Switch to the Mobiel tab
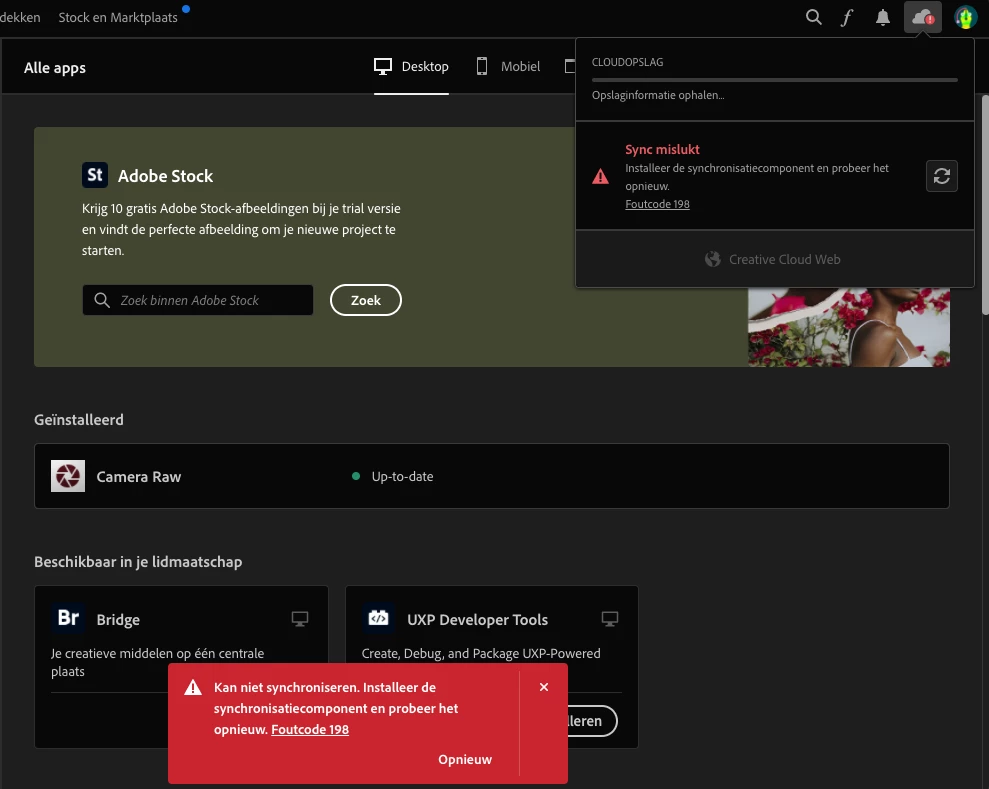Image resolution: width=989 pixels, height=789 pixels. click(x=508, y=66)
